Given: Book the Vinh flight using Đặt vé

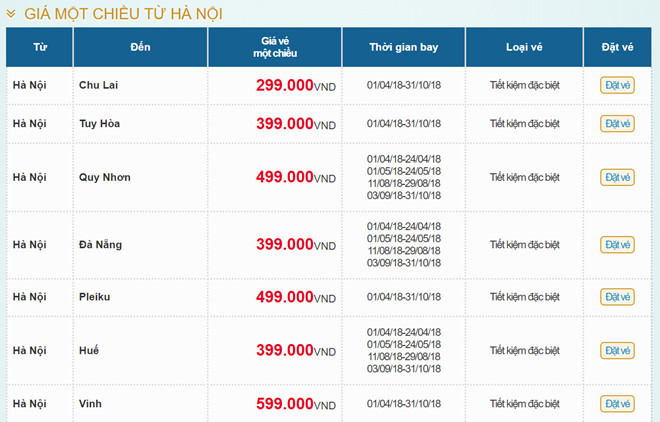Looking at the screenshot, I should (x=617, y=404).
